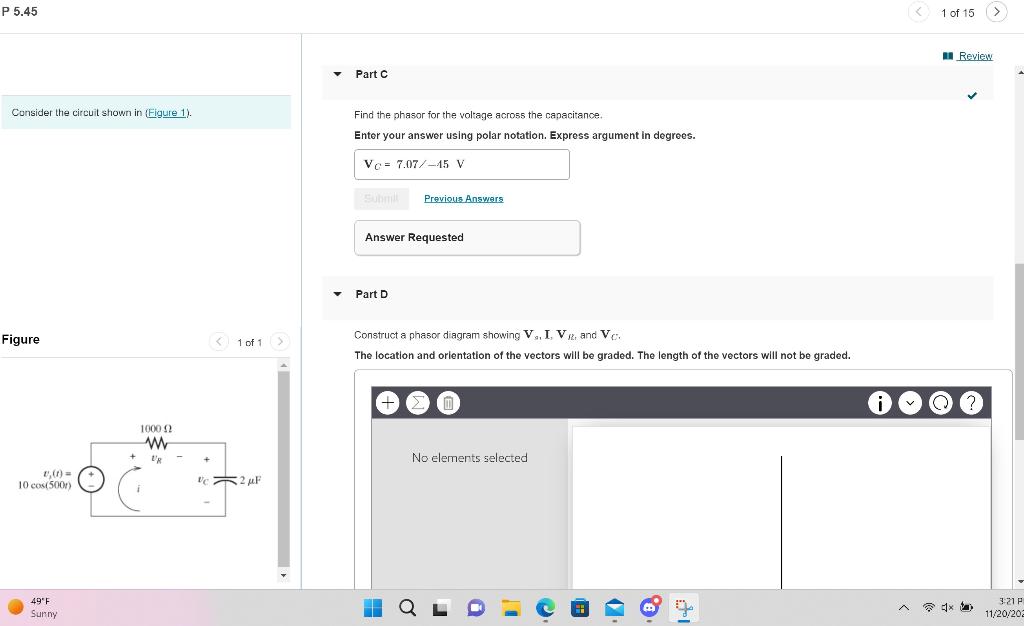Click the greyed-out Submit button
The image size is (1024, 626).
(x=381, y=198)
